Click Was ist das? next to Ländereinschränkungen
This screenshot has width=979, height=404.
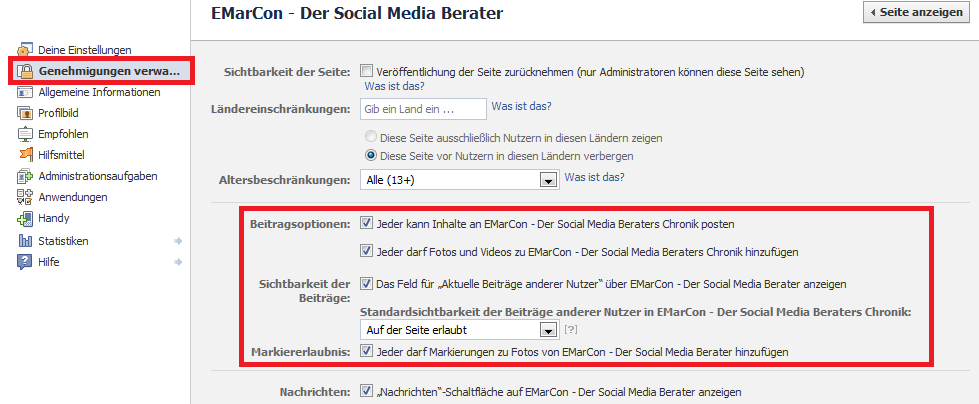(x=521, y=106)
